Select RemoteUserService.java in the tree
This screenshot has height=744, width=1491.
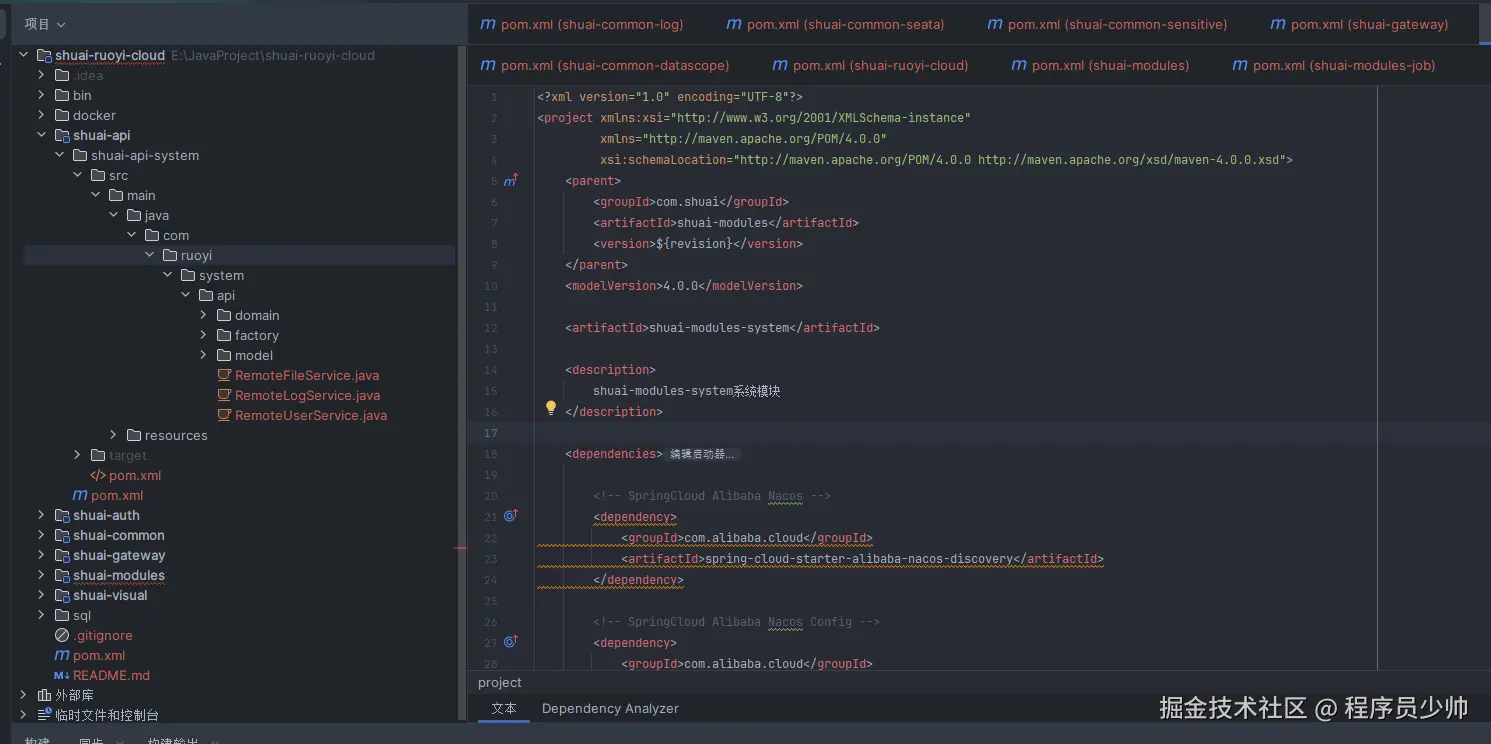[x=310, y=415]
